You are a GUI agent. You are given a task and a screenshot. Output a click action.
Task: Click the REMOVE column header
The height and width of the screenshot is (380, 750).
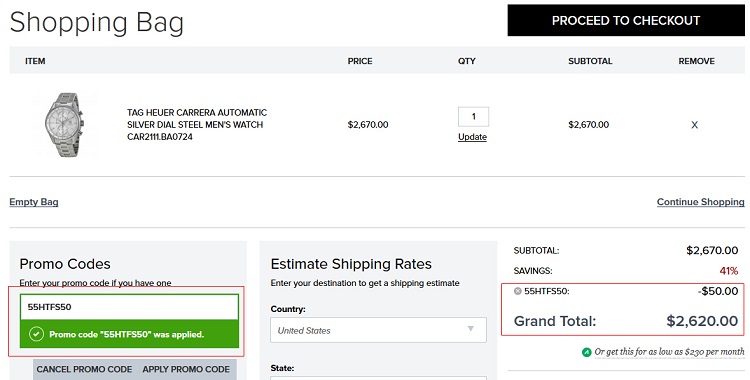[696, 61]
